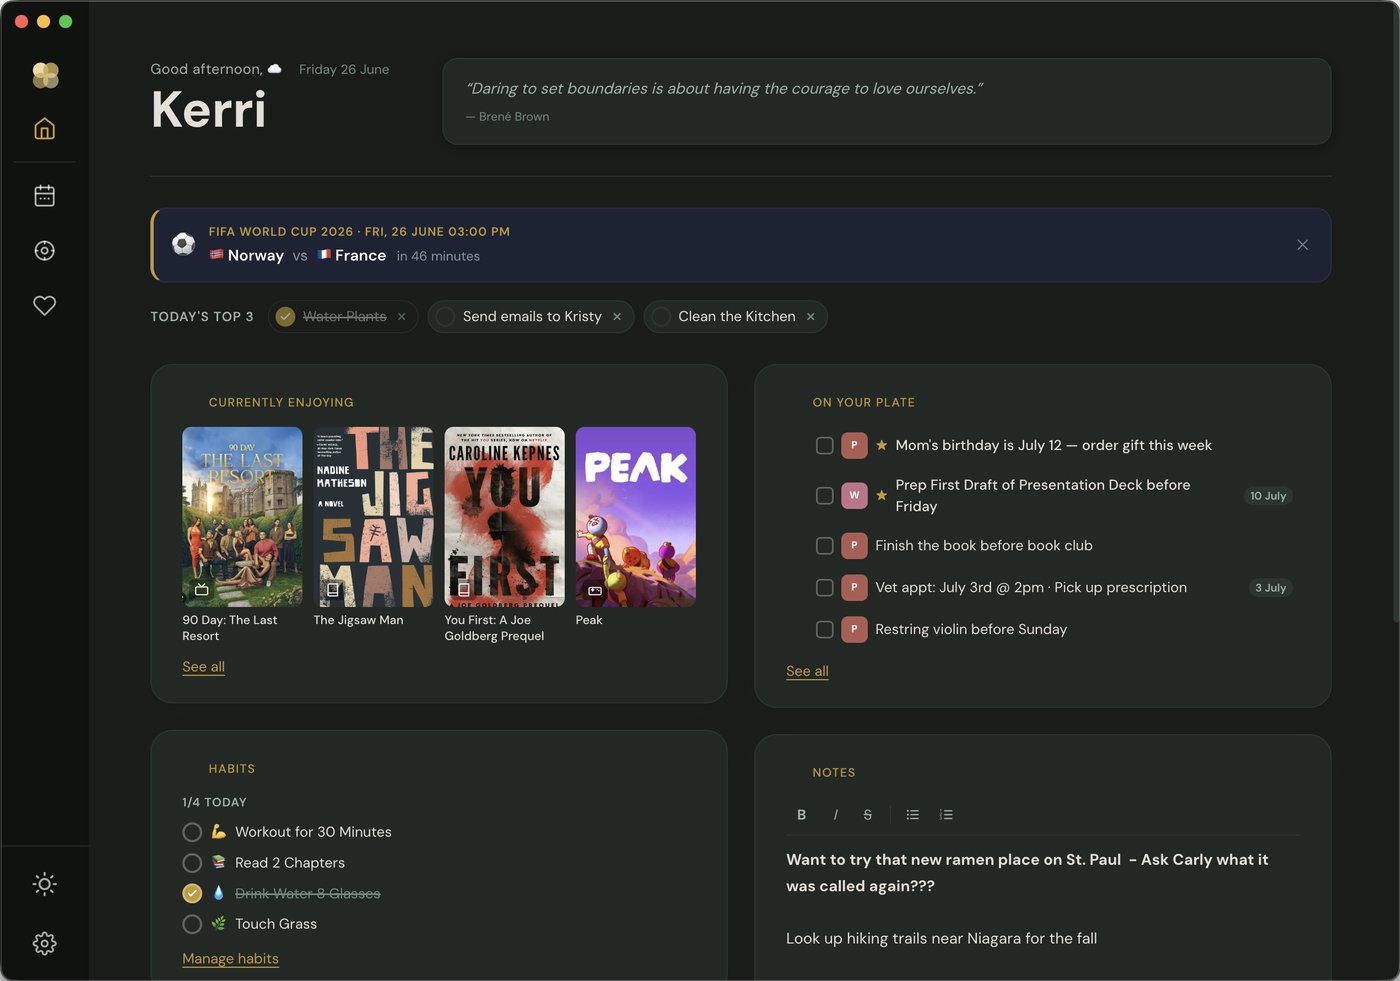Uncheck Drink Water 8 Glasses habit
Image resolution: width=1400 pixels, height=981 pixels.
pyautogui.click(x=192, y=894)
